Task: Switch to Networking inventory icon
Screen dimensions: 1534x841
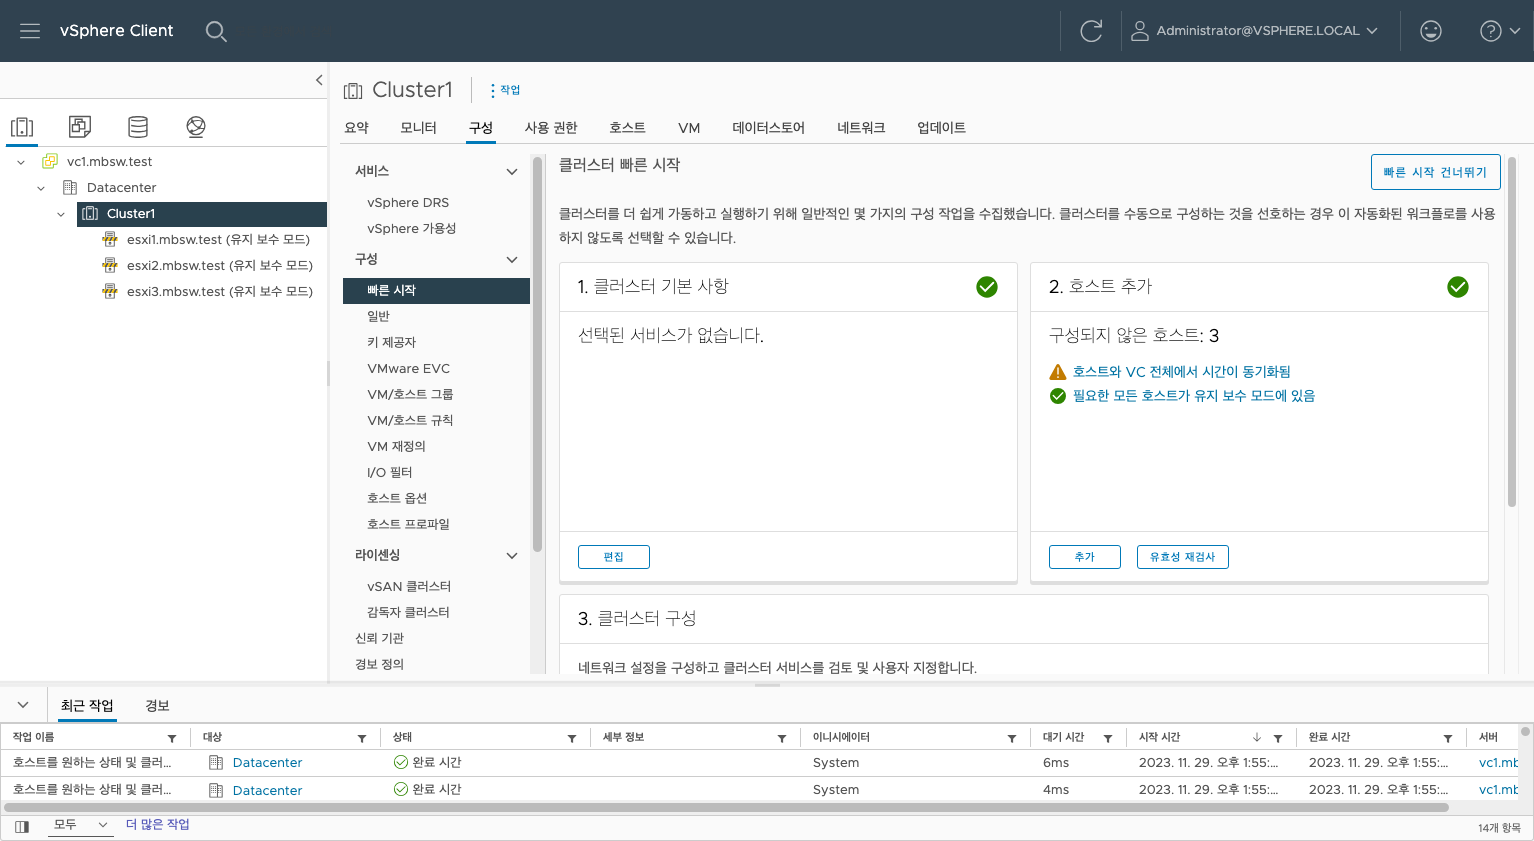Action: [x=196, y=127]
